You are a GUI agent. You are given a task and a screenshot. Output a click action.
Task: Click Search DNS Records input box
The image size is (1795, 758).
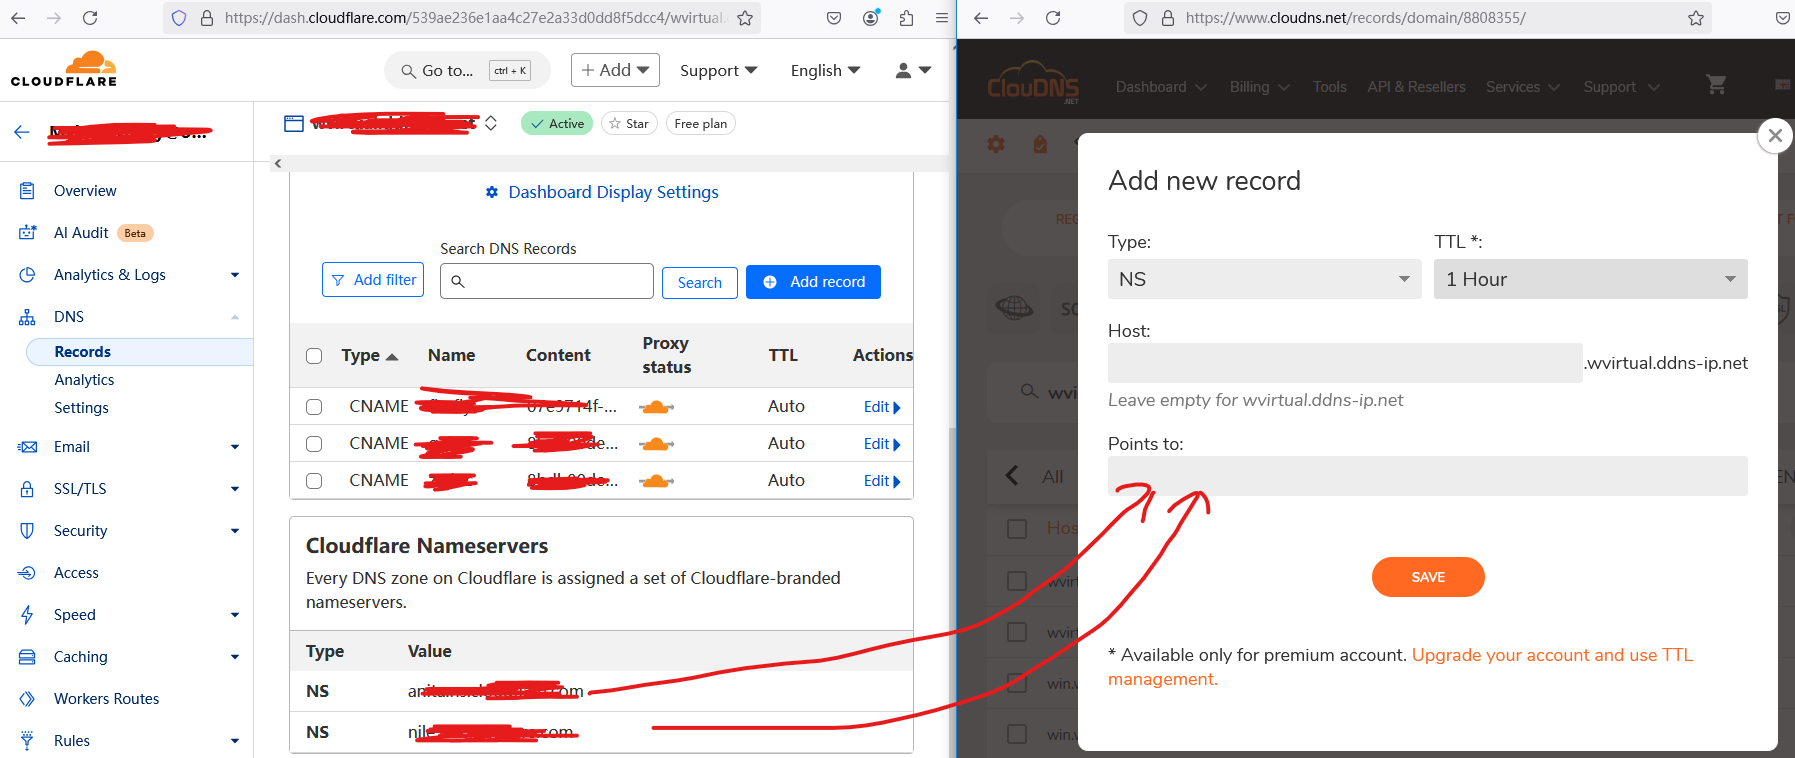[547, 281]
